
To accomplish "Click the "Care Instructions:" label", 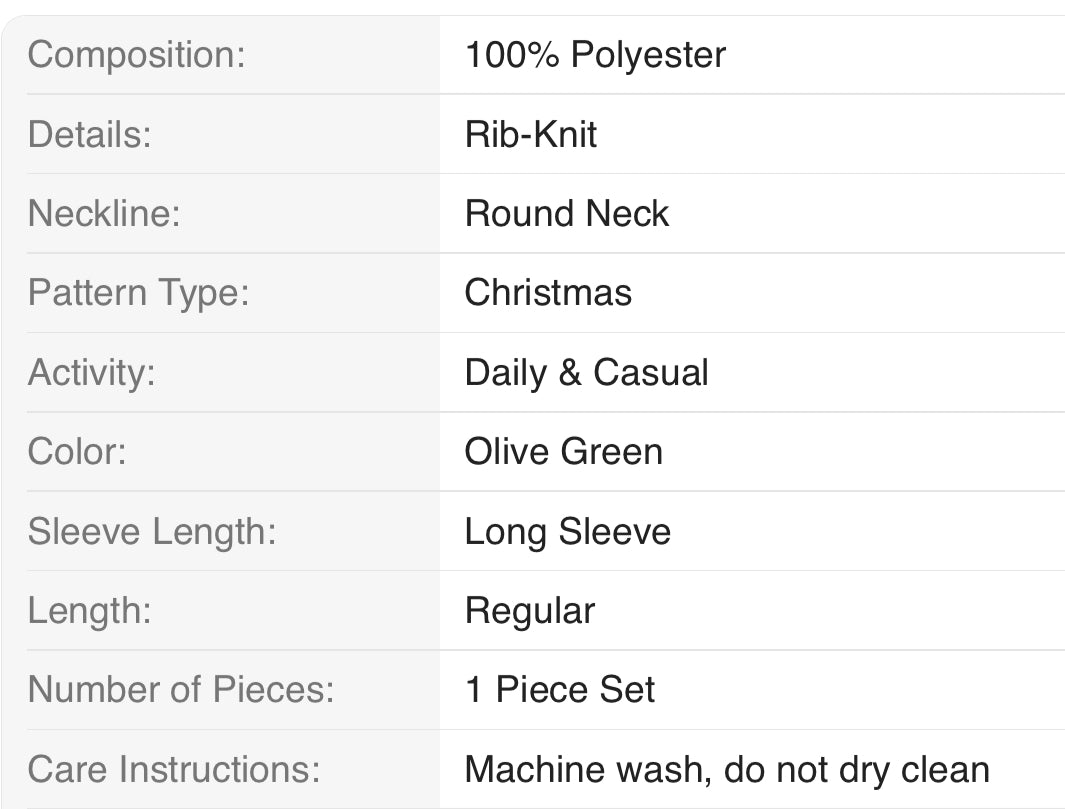I will pos(174,769).
